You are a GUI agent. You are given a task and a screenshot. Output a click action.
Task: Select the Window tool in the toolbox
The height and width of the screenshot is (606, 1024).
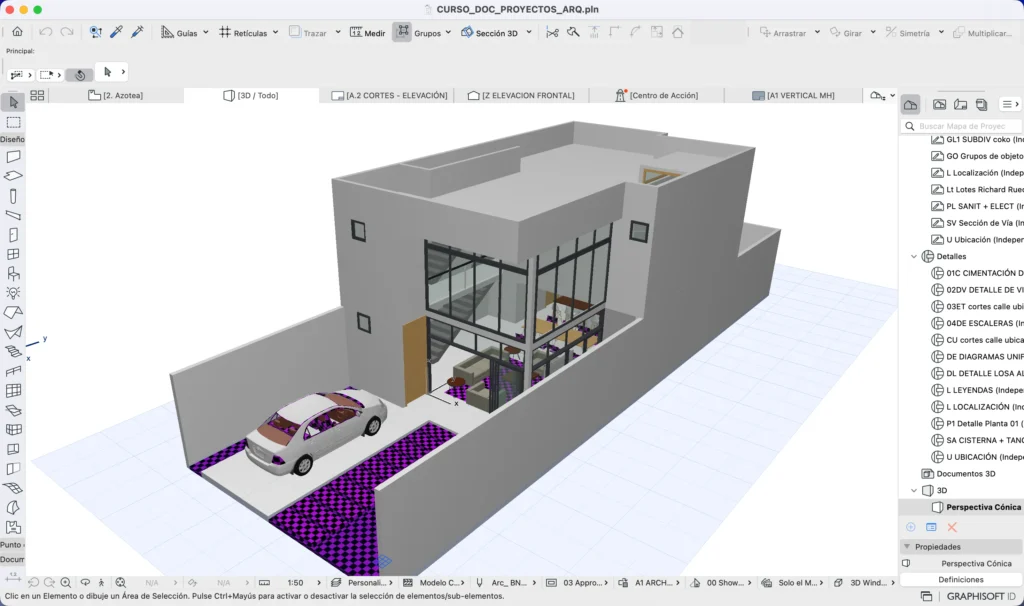[13, 254]
